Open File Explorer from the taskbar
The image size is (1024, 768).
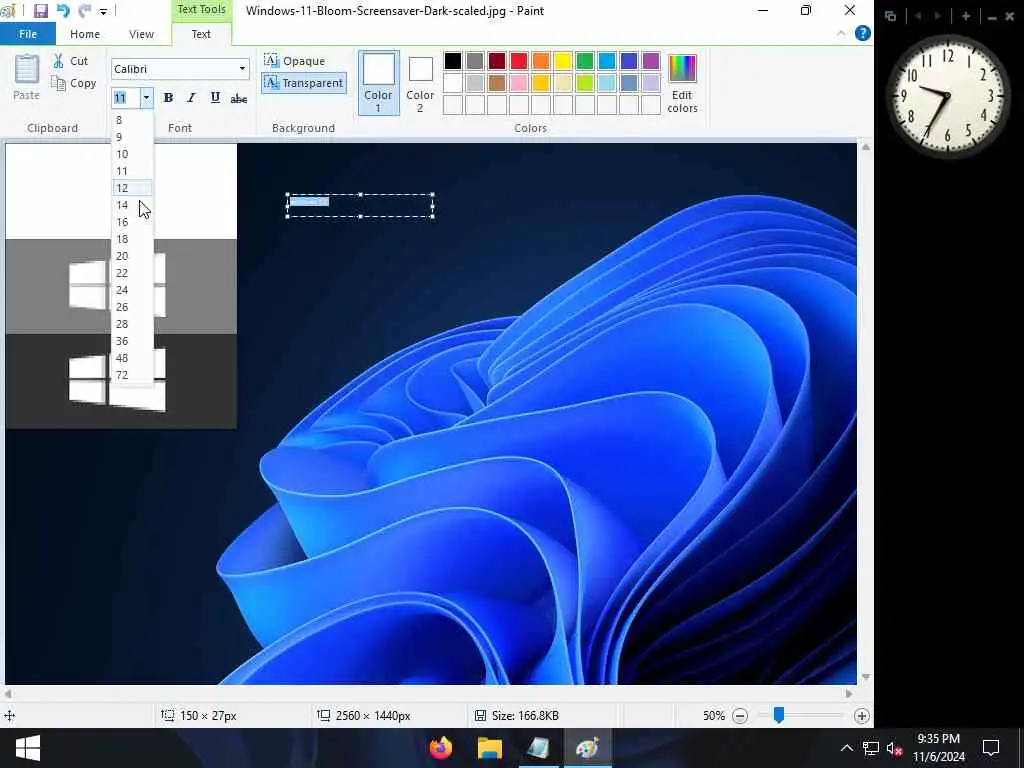[489, 748]
